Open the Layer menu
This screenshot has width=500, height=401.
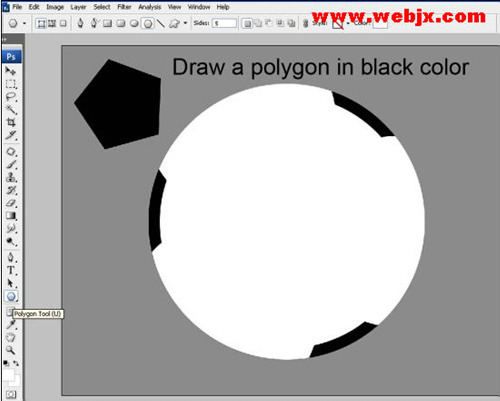point(78,7)
